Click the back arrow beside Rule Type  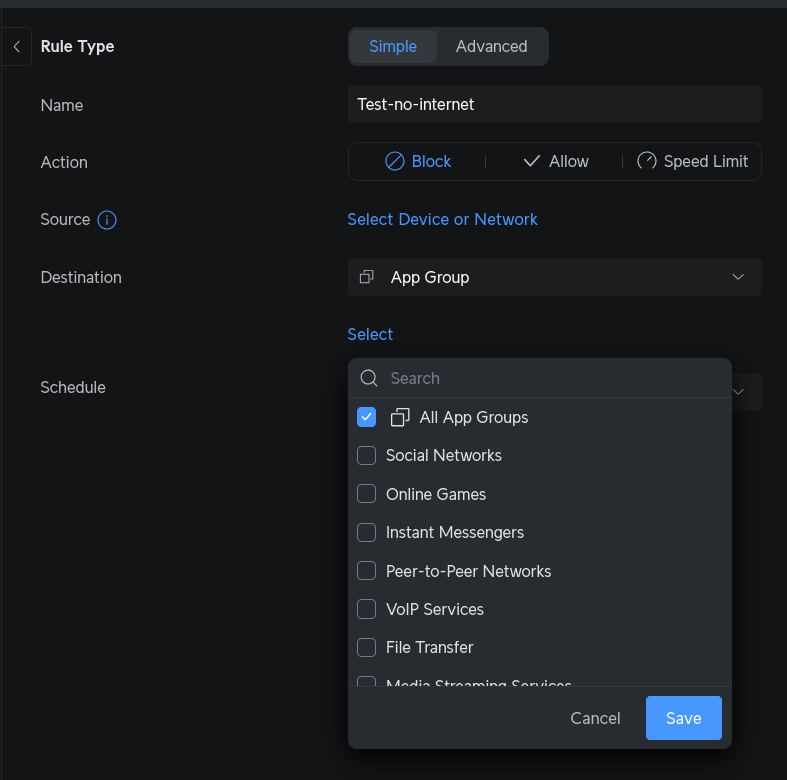(16, 47)
